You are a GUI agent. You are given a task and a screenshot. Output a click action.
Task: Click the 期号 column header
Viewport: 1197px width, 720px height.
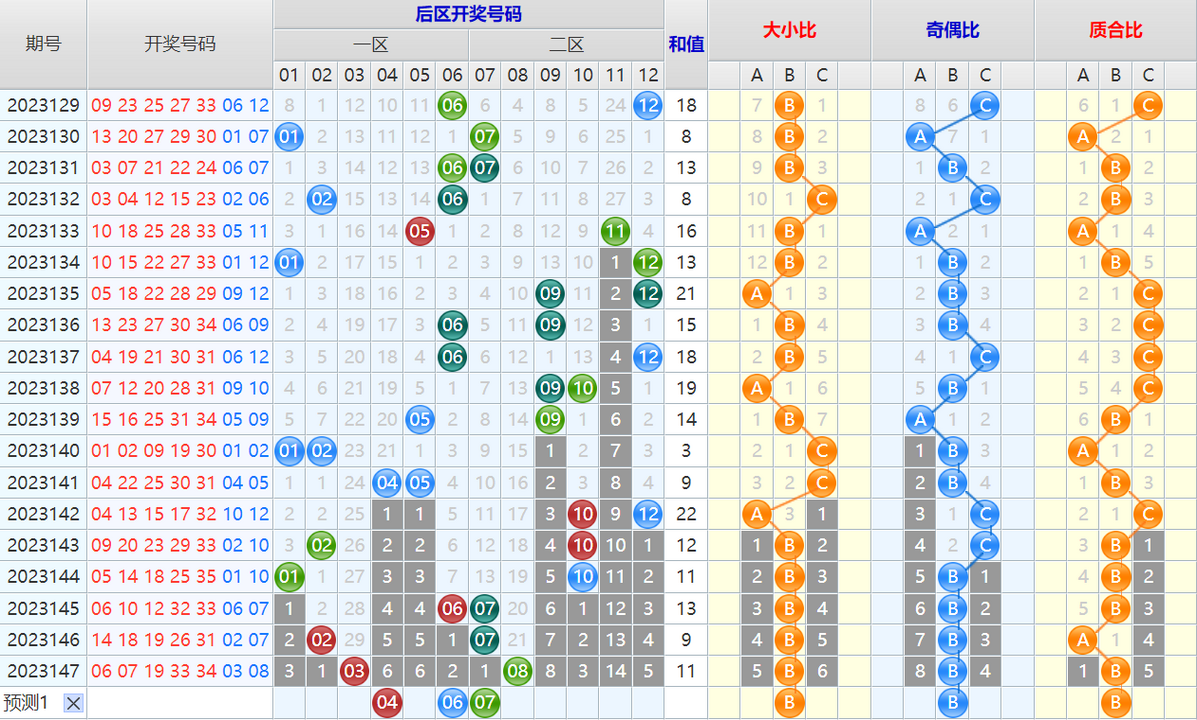(44, 44)
